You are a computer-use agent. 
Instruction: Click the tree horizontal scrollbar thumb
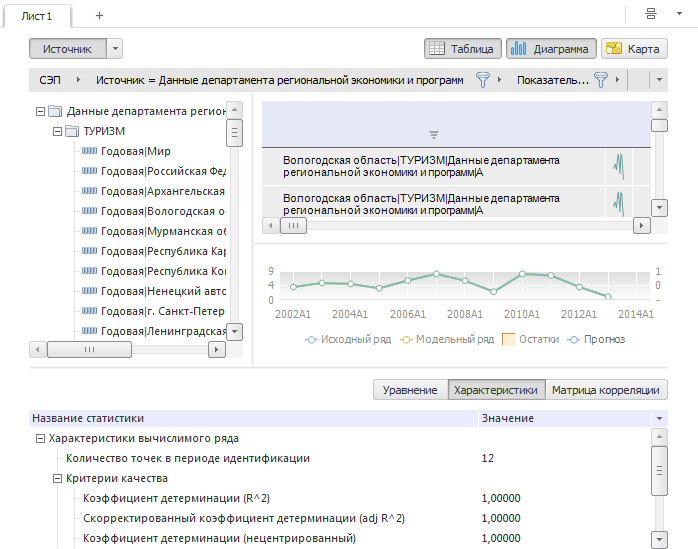[x=89, y=350]
